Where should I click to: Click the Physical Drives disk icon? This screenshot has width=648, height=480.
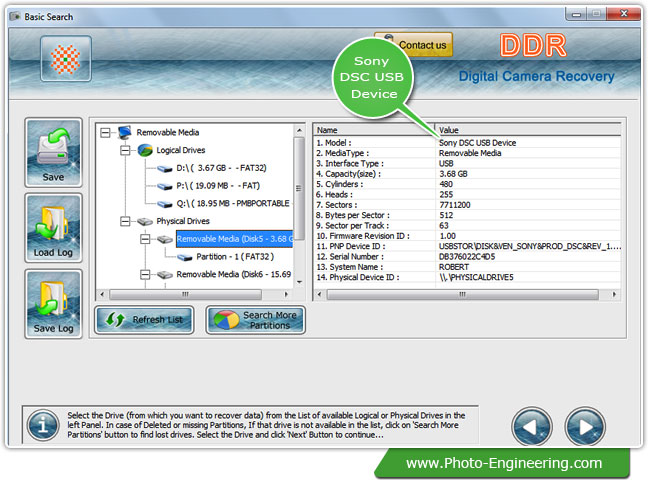point(145,222)
